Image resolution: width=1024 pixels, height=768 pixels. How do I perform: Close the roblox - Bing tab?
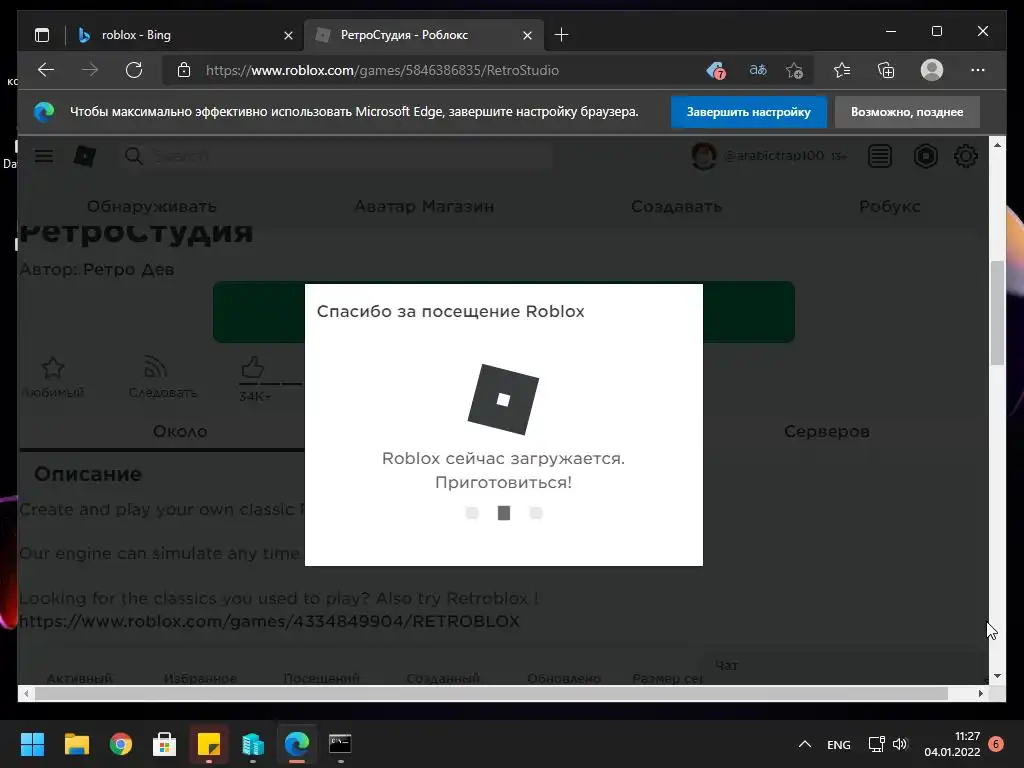pyautogui.click(x=288, y=35)
